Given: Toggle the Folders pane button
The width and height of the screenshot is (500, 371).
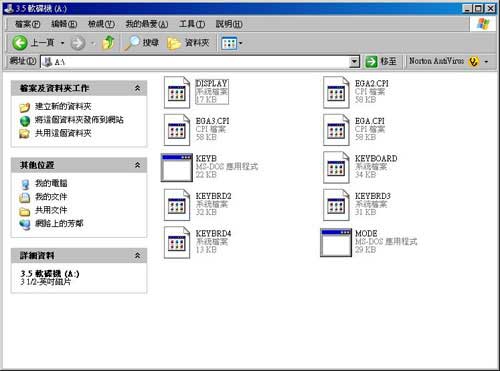Looking at the screenshot, I should (x=188, y=43).
